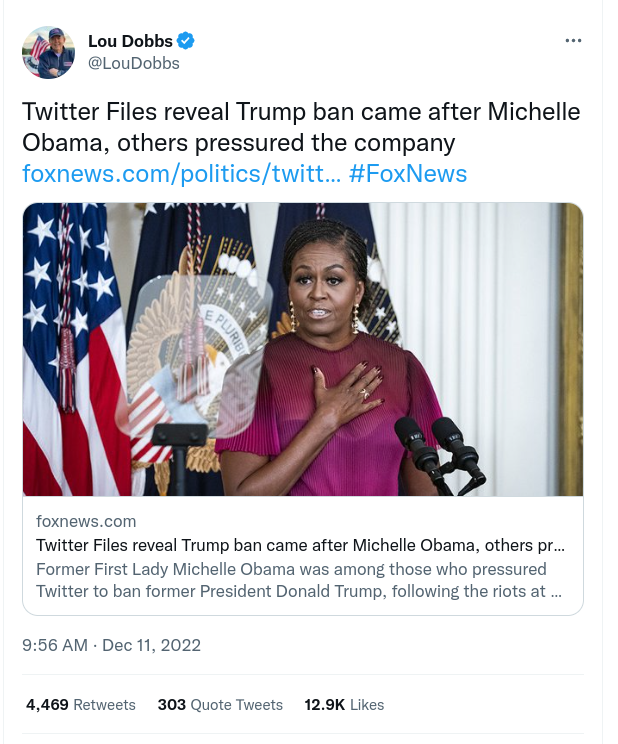Follow the foxnews.com/politics link

tap(181, 173)
